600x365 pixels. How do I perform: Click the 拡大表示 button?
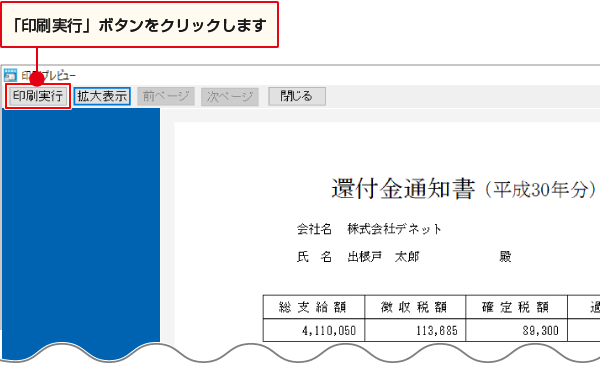click(x=102, y=96)
